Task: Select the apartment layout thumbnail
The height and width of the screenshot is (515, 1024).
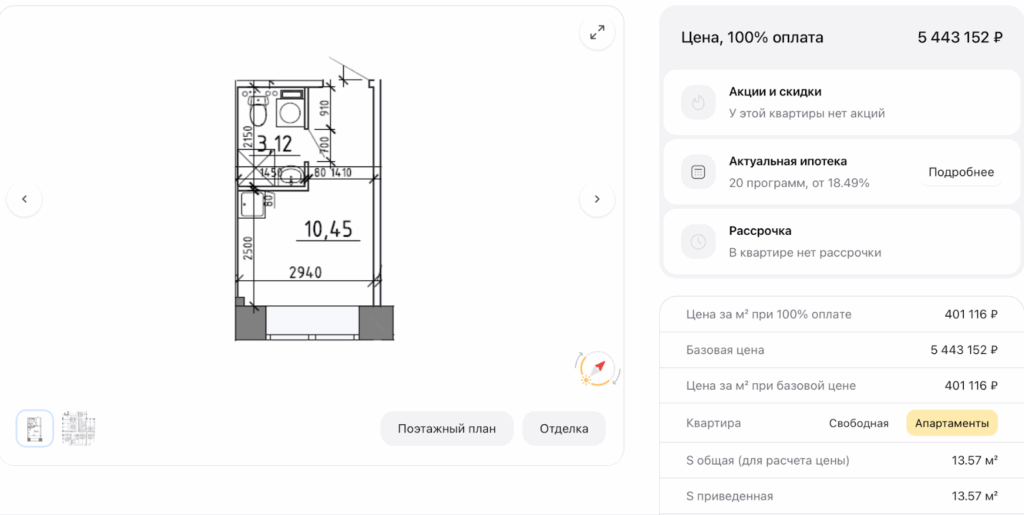Action: pyautogui.click(x=35, y=427)
